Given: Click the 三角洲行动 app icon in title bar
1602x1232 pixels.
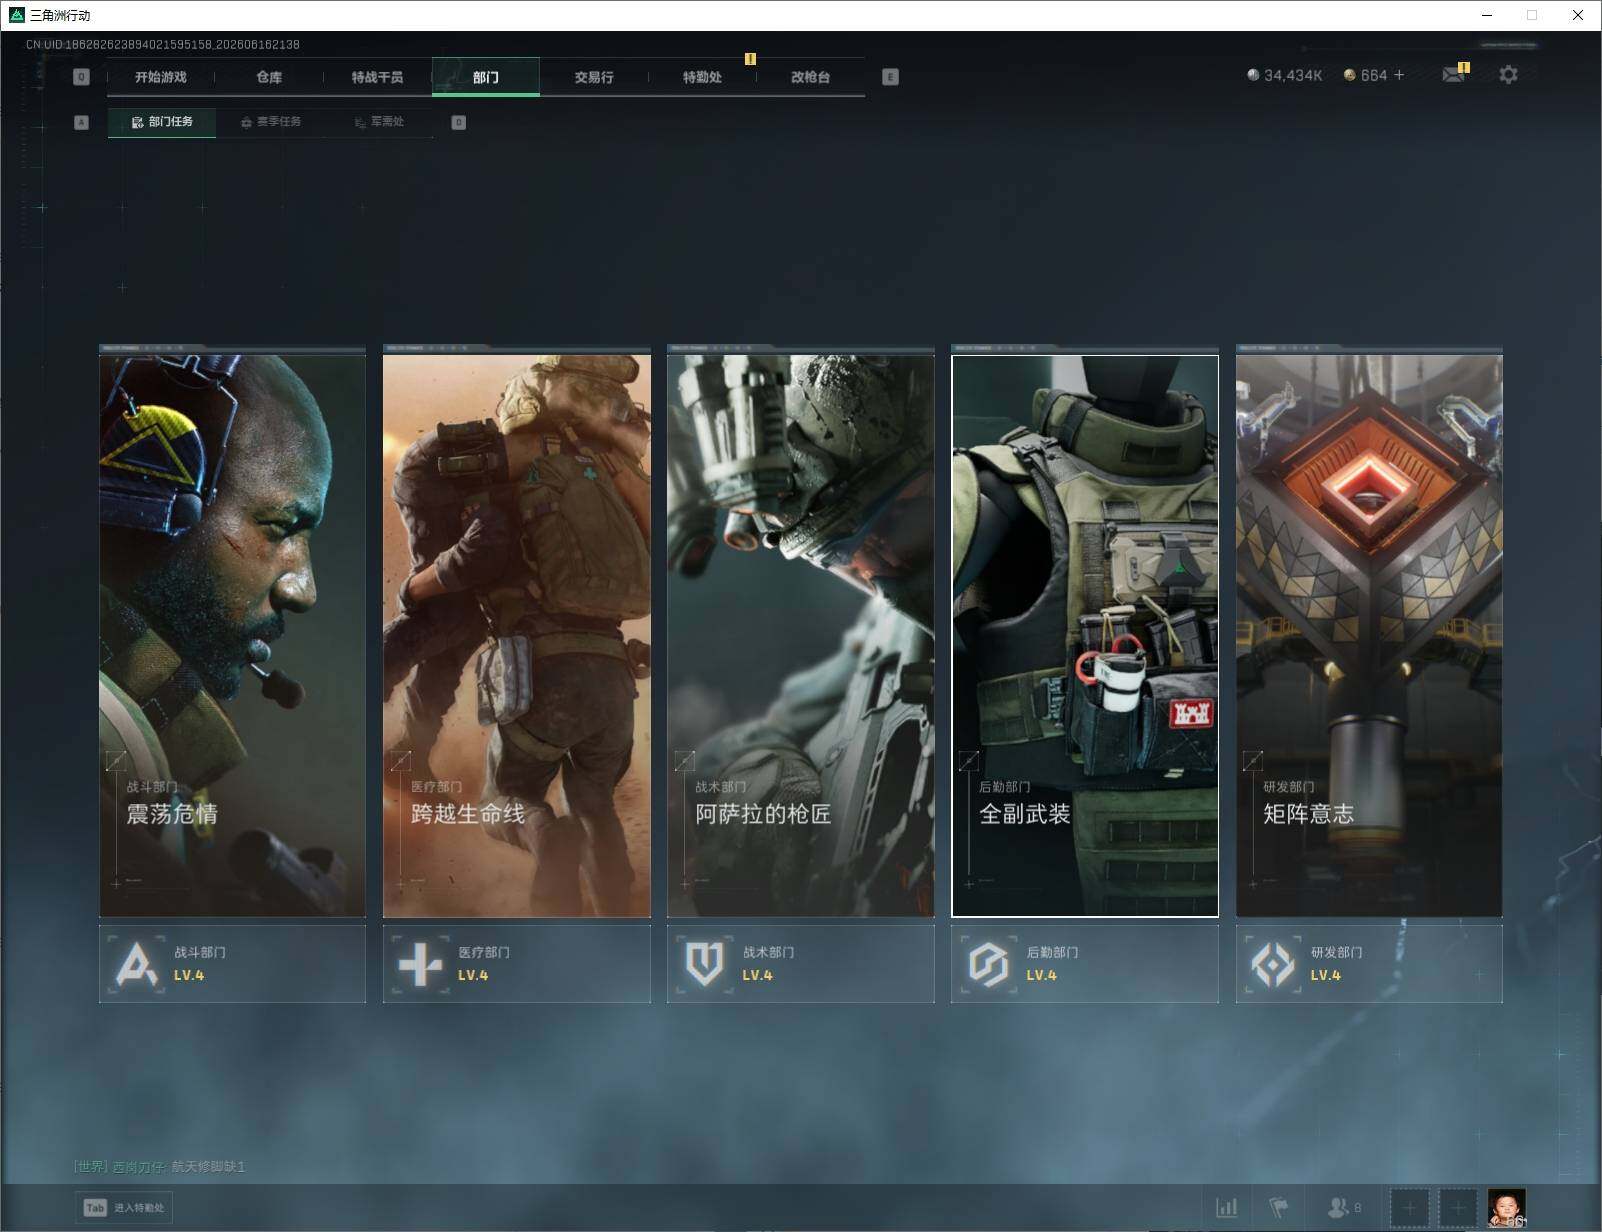Looking at the screenshot, I should pos(16,15).
